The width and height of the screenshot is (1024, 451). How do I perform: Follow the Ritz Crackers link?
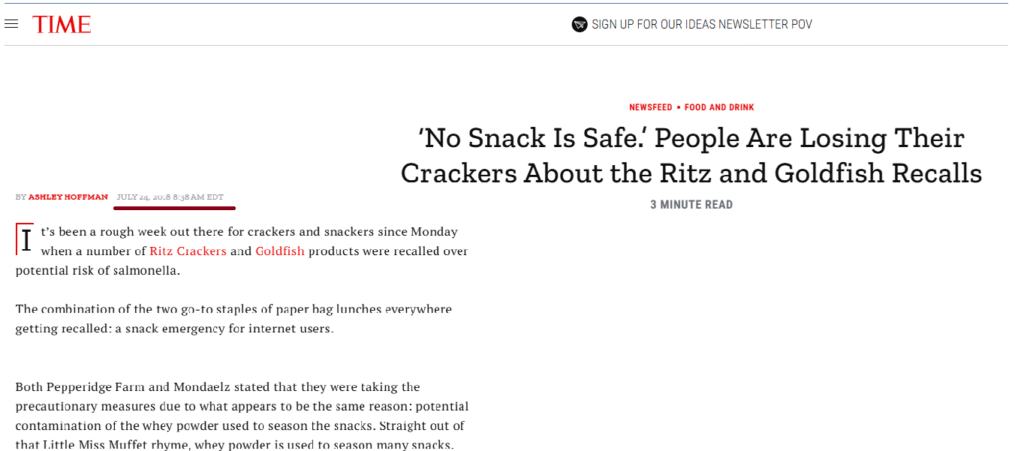click(188, 251)
